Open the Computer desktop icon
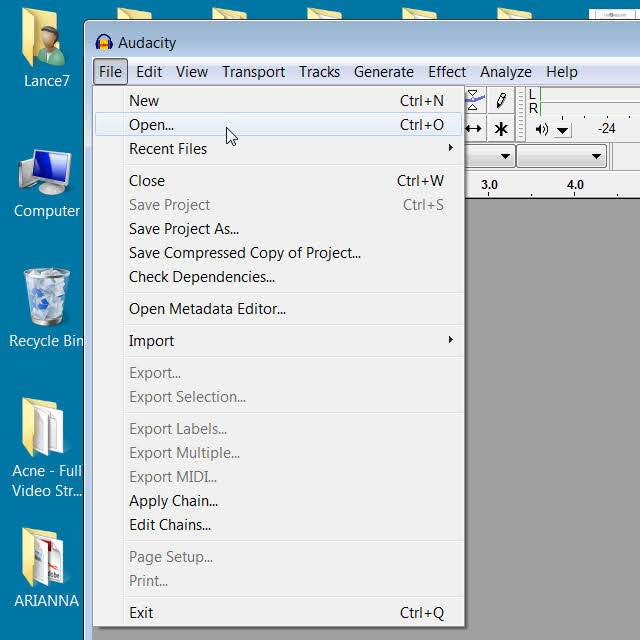640x640 pixels. click(x=46, y=184)
